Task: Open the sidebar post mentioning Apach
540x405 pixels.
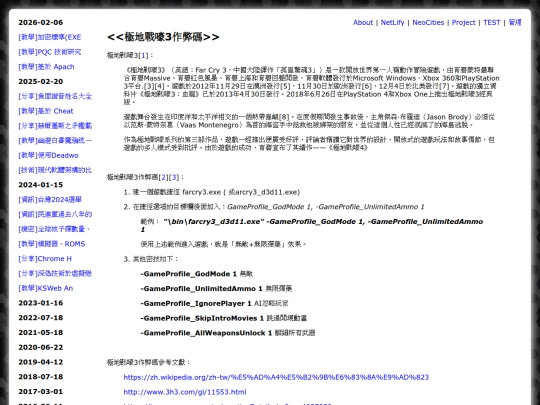Action: tap(46, 67)
